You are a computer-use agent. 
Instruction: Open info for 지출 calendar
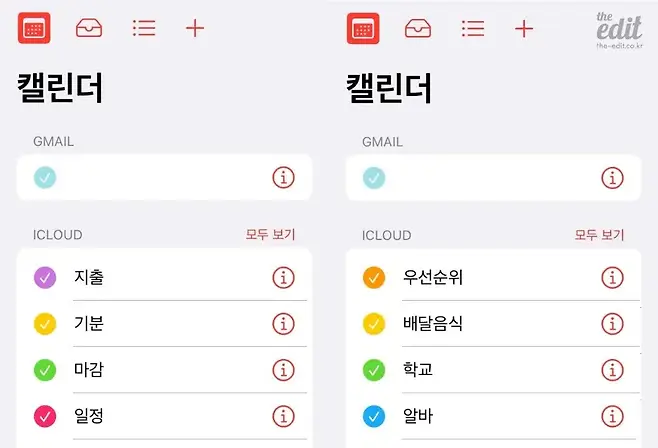(284, 277)
